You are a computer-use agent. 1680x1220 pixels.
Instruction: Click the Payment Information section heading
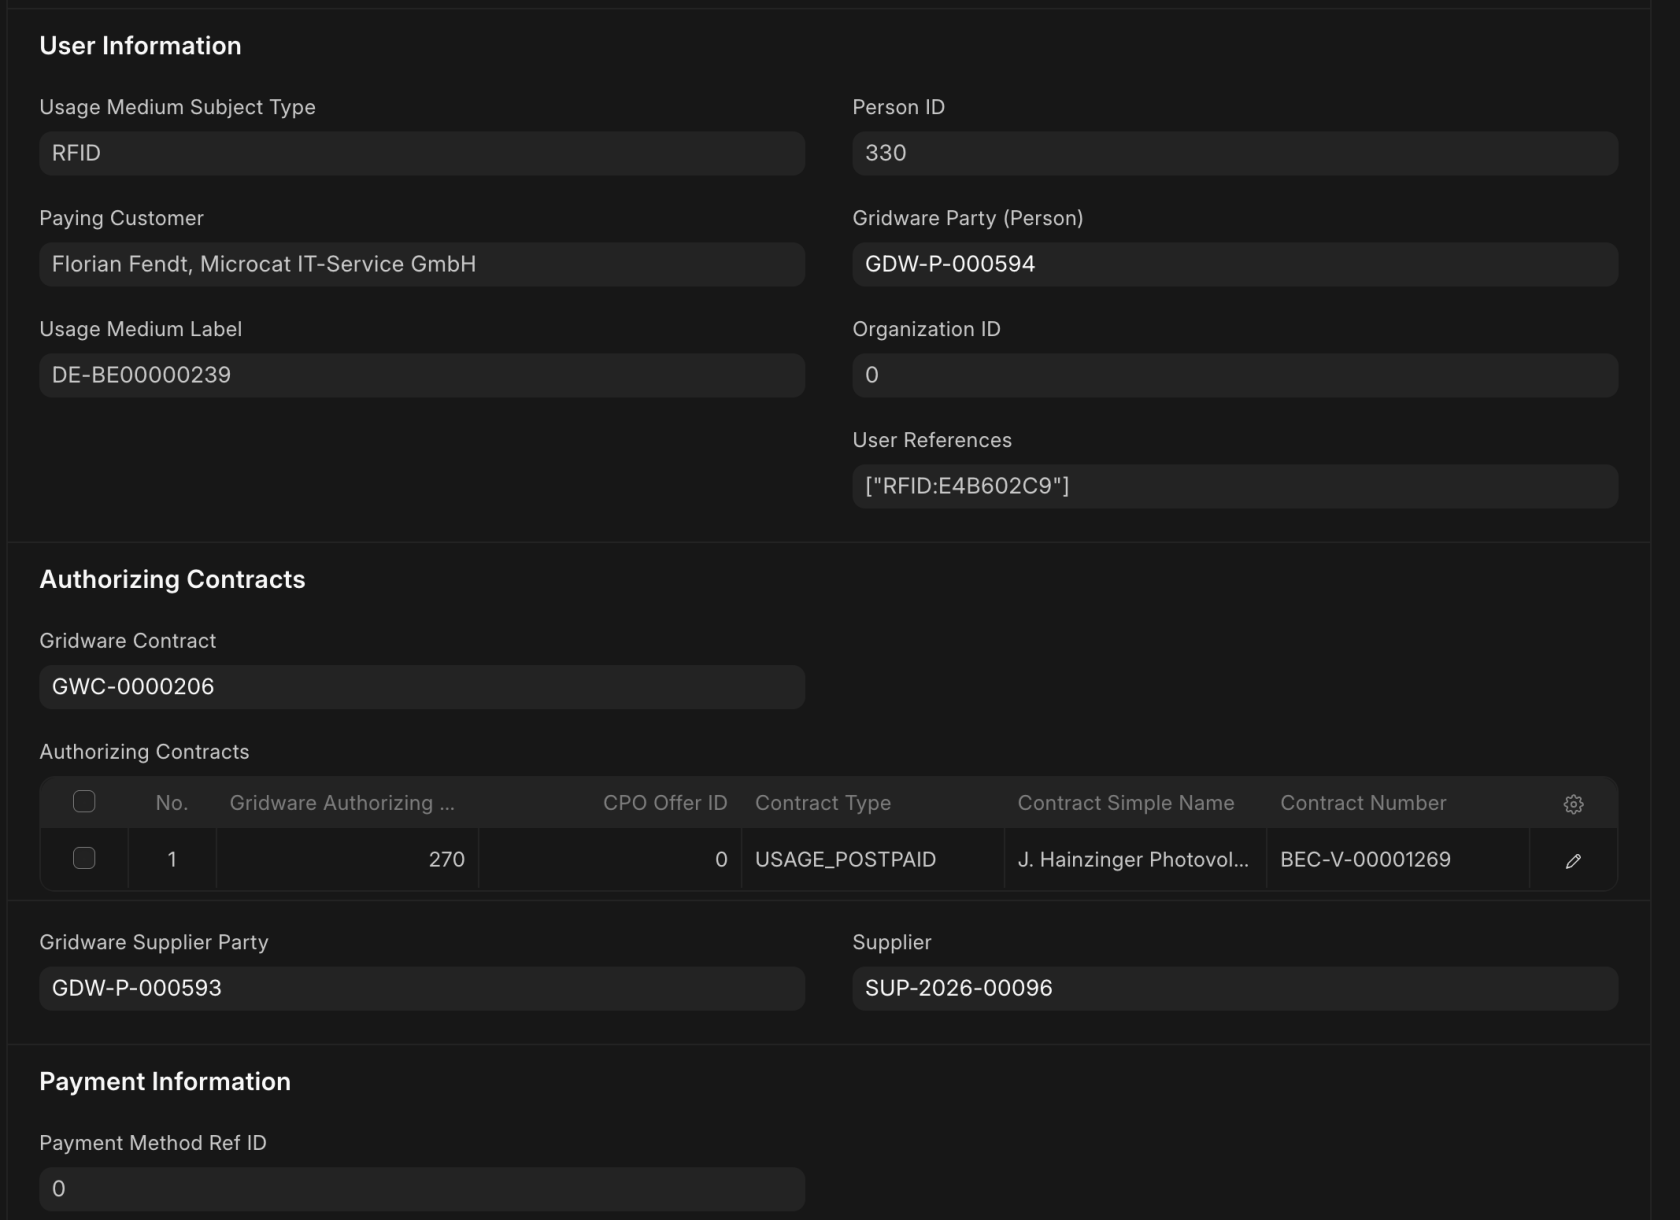click(165, 1082)
